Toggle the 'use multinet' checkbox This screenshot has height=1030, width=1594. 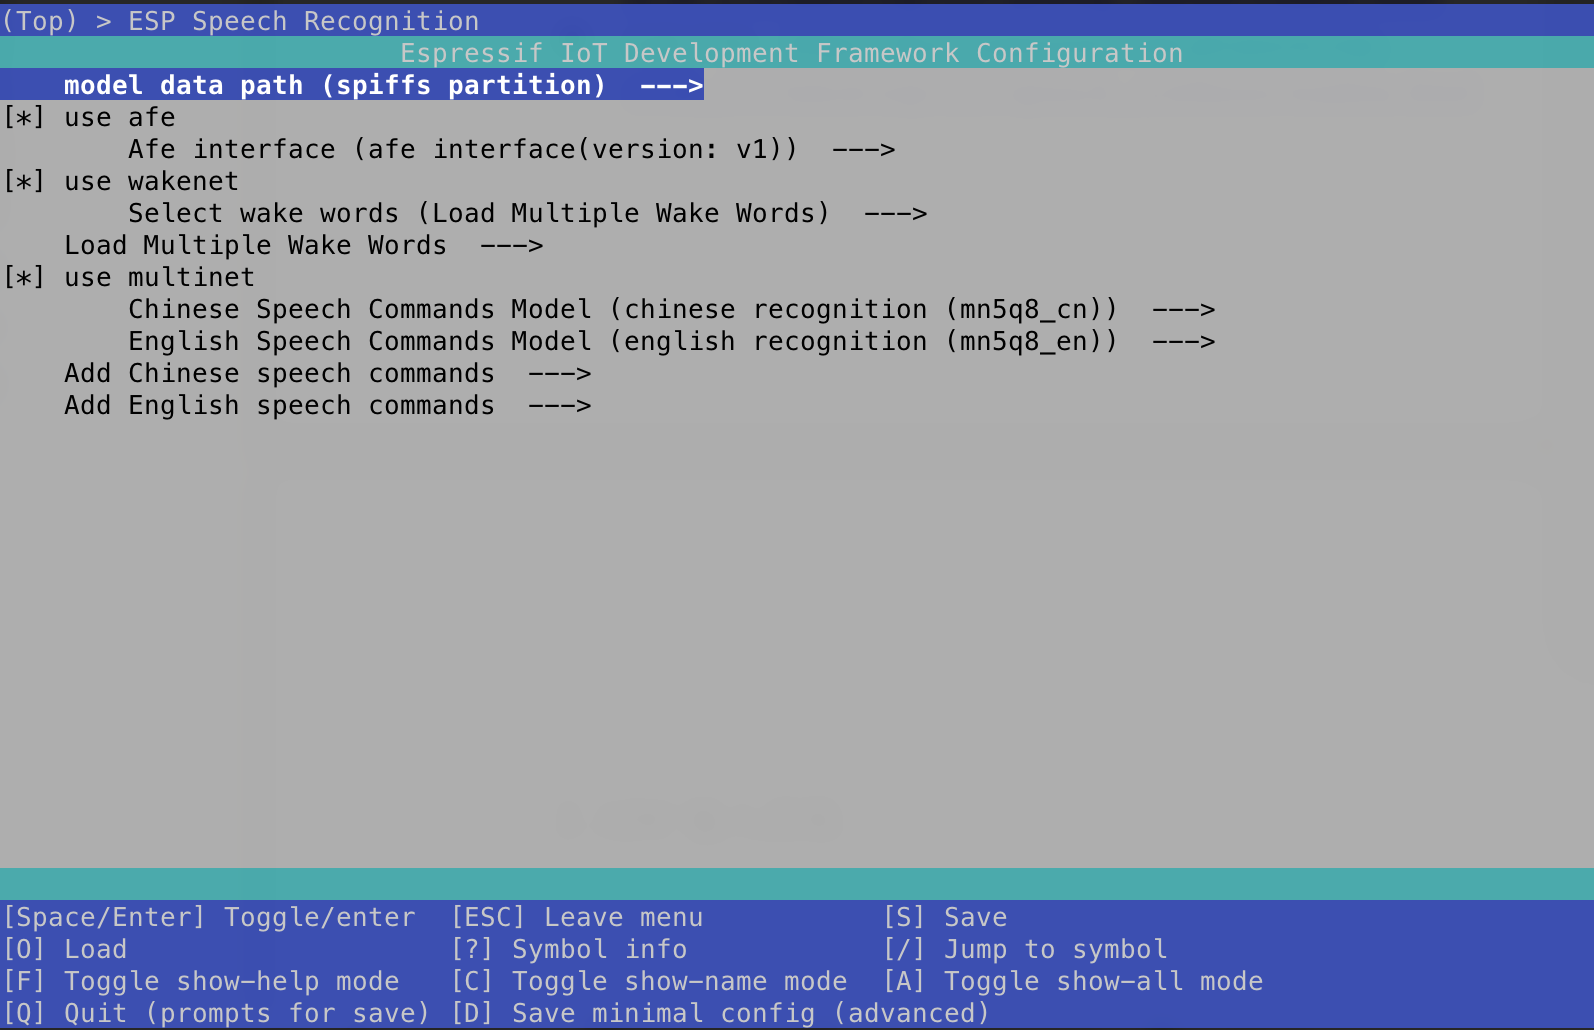[24, 277]
